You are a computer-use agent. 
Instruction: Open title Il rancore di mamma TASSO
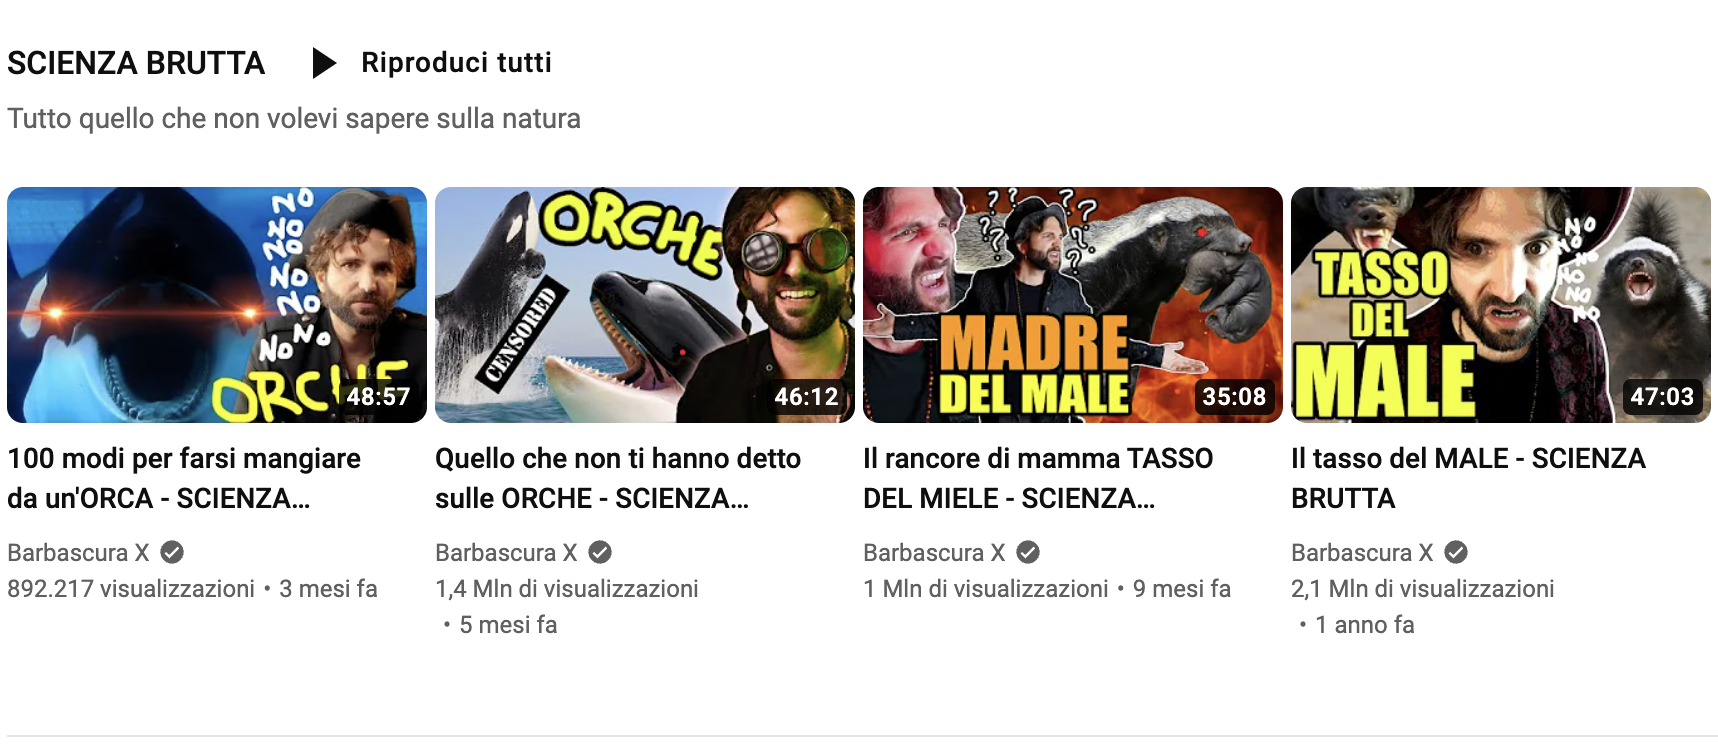[x=1038, y=478]
